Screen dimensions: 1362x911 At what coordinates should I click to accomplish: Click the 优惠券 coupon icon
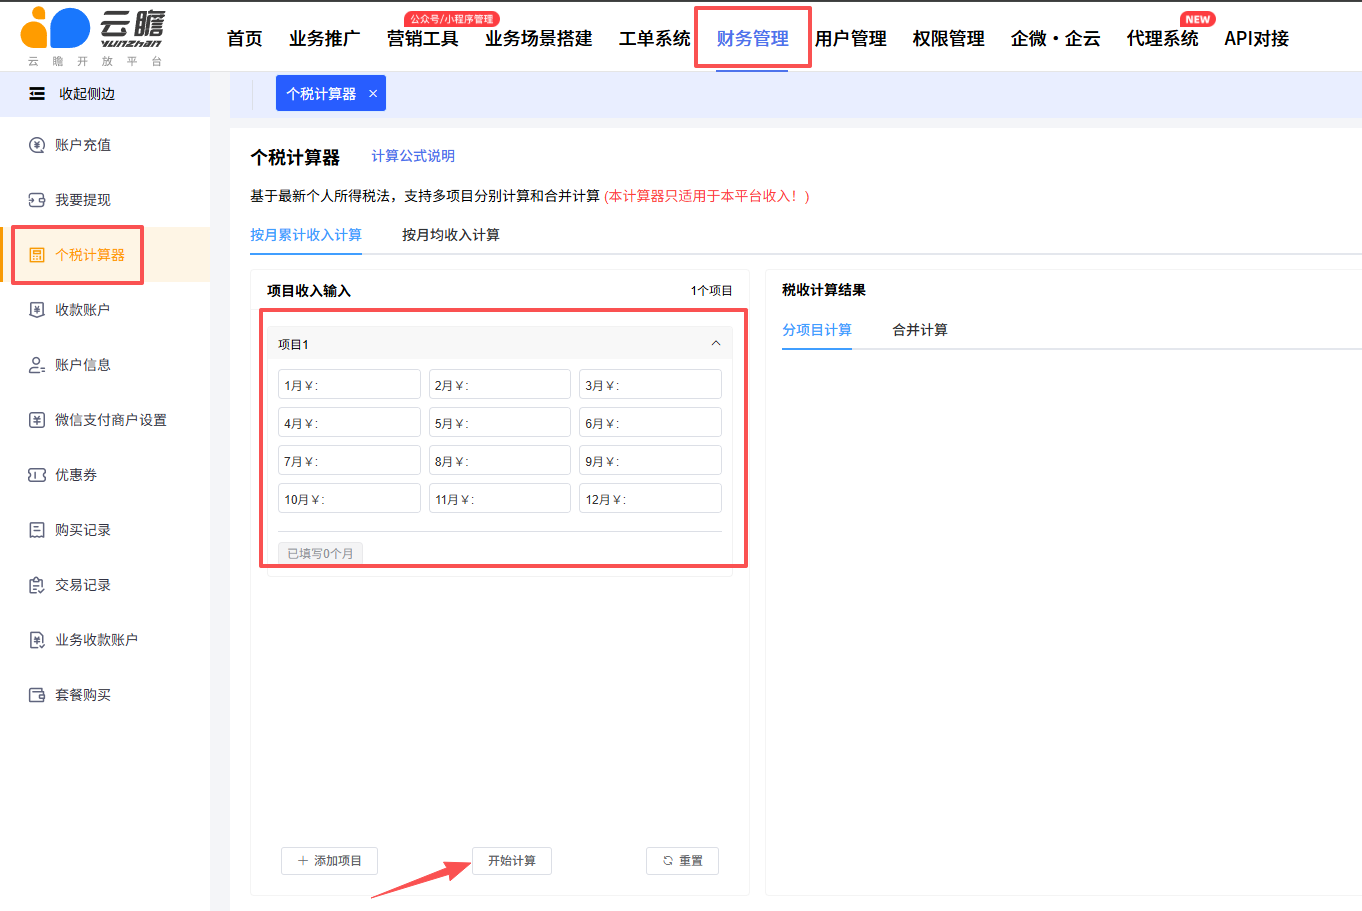[37, 475]
